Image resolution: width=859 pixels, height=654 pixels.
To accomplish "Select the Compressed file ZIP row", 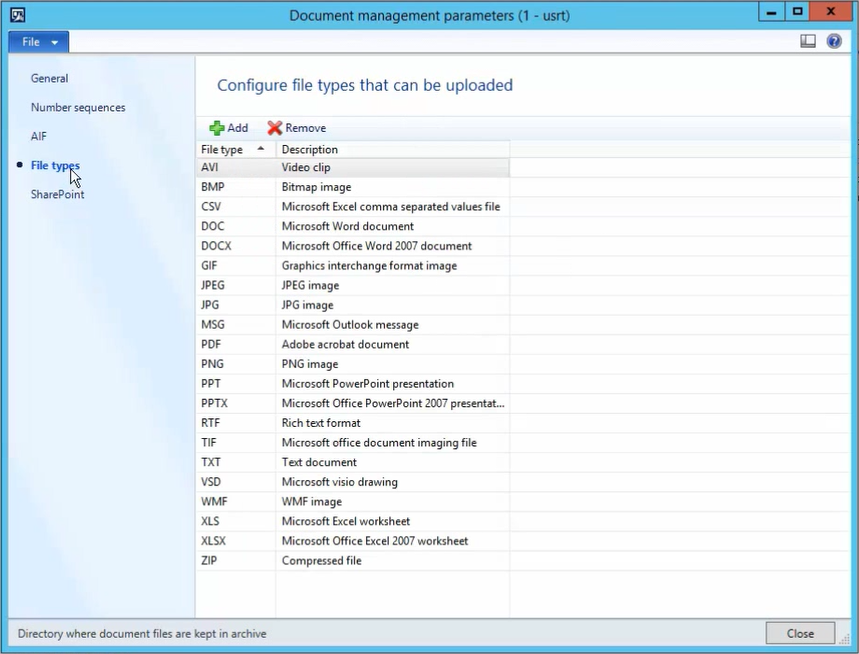I will coord(353,561).
